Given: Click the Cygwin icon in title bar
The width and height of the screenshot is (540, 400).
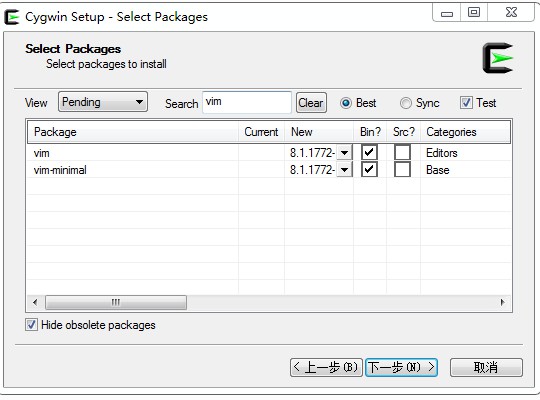Looking at the screenshot, I should coord(12,17).
